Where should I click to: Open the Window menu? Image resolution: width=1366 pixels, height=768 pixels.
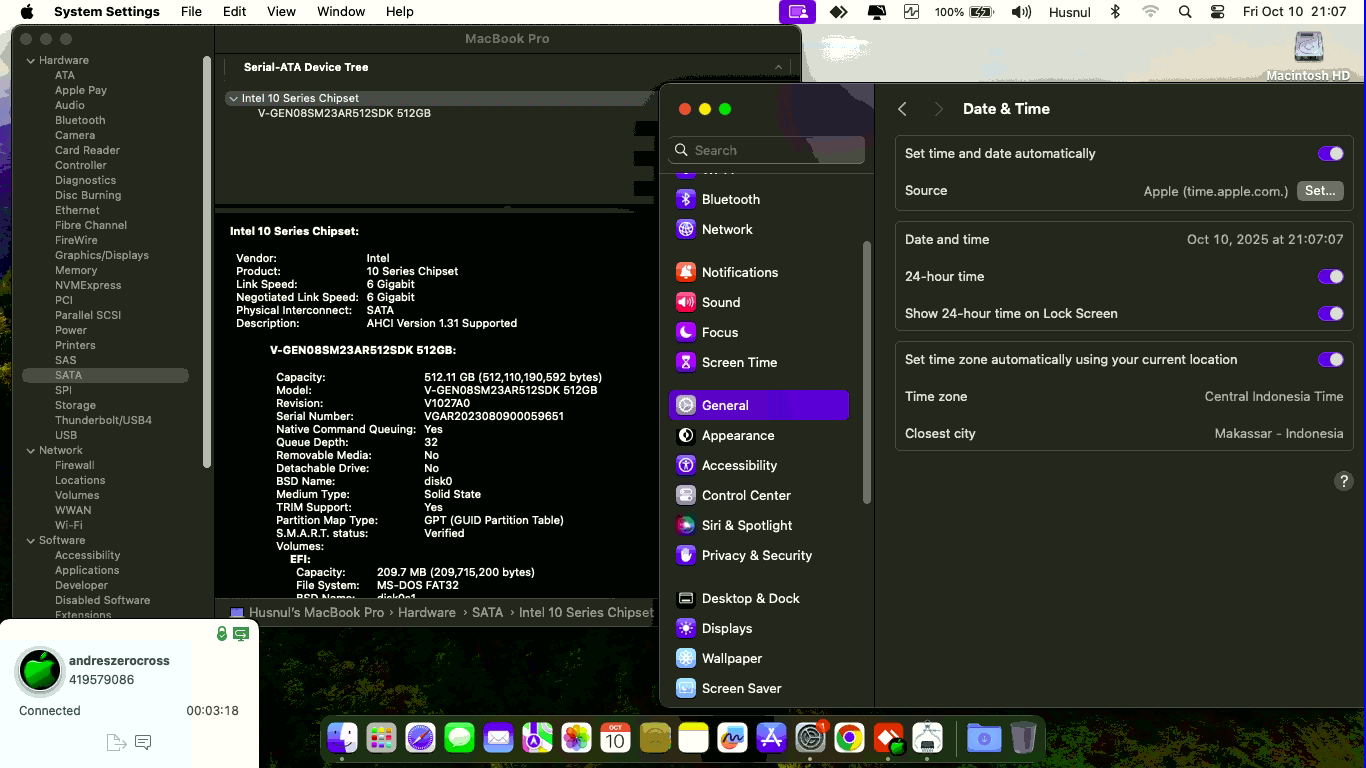[x=341, y=12]
